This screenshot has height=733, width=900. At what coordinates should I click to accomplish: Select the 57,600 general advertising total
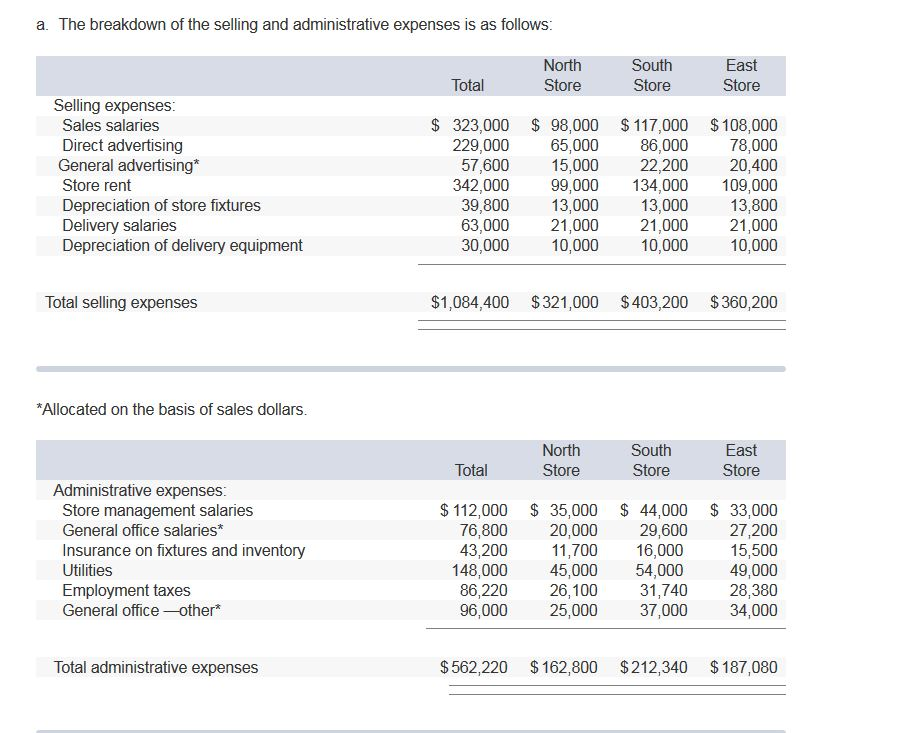click(x=485, y=165)
